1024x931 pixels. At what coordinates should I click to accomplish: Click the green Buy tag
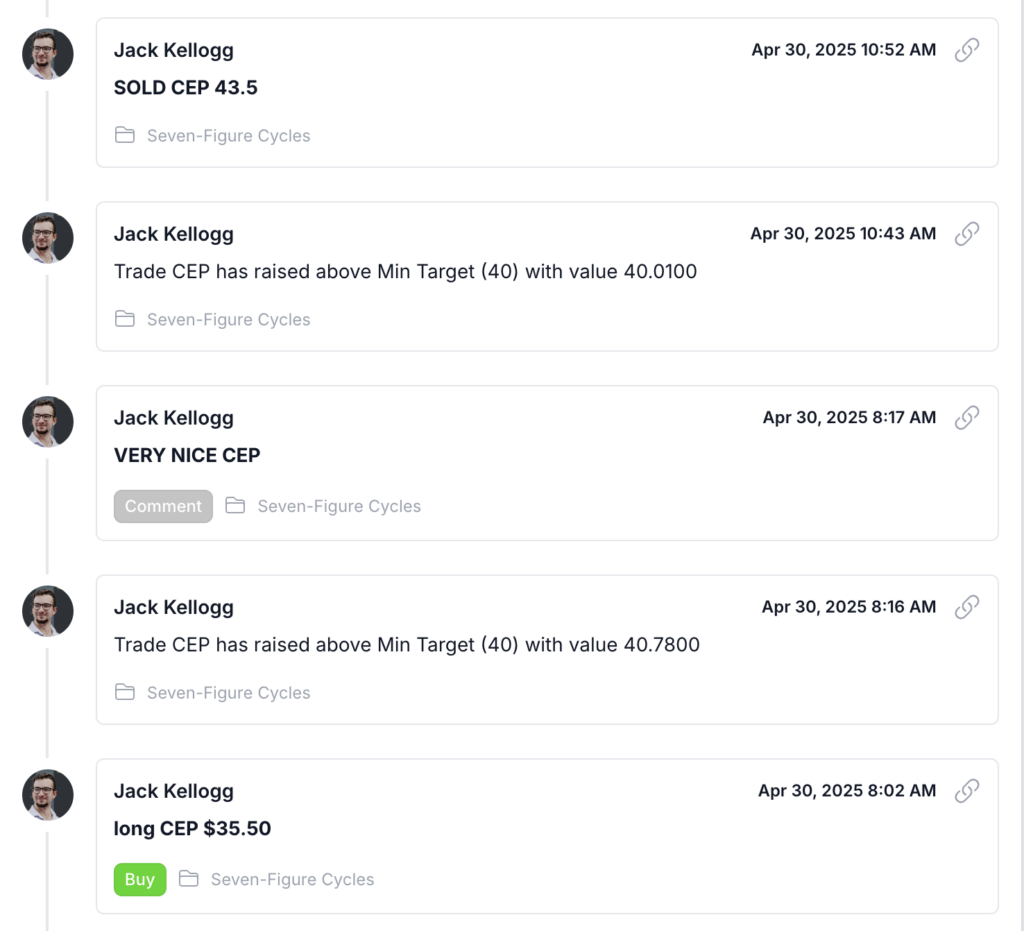coord(140,879)
